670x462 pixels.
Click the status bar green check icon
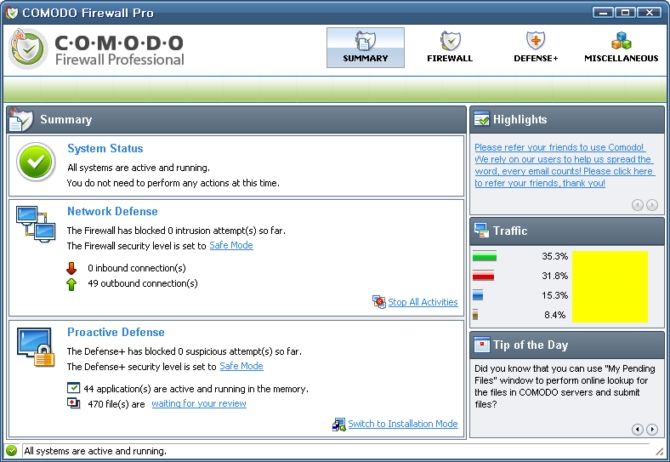[11, 450]
